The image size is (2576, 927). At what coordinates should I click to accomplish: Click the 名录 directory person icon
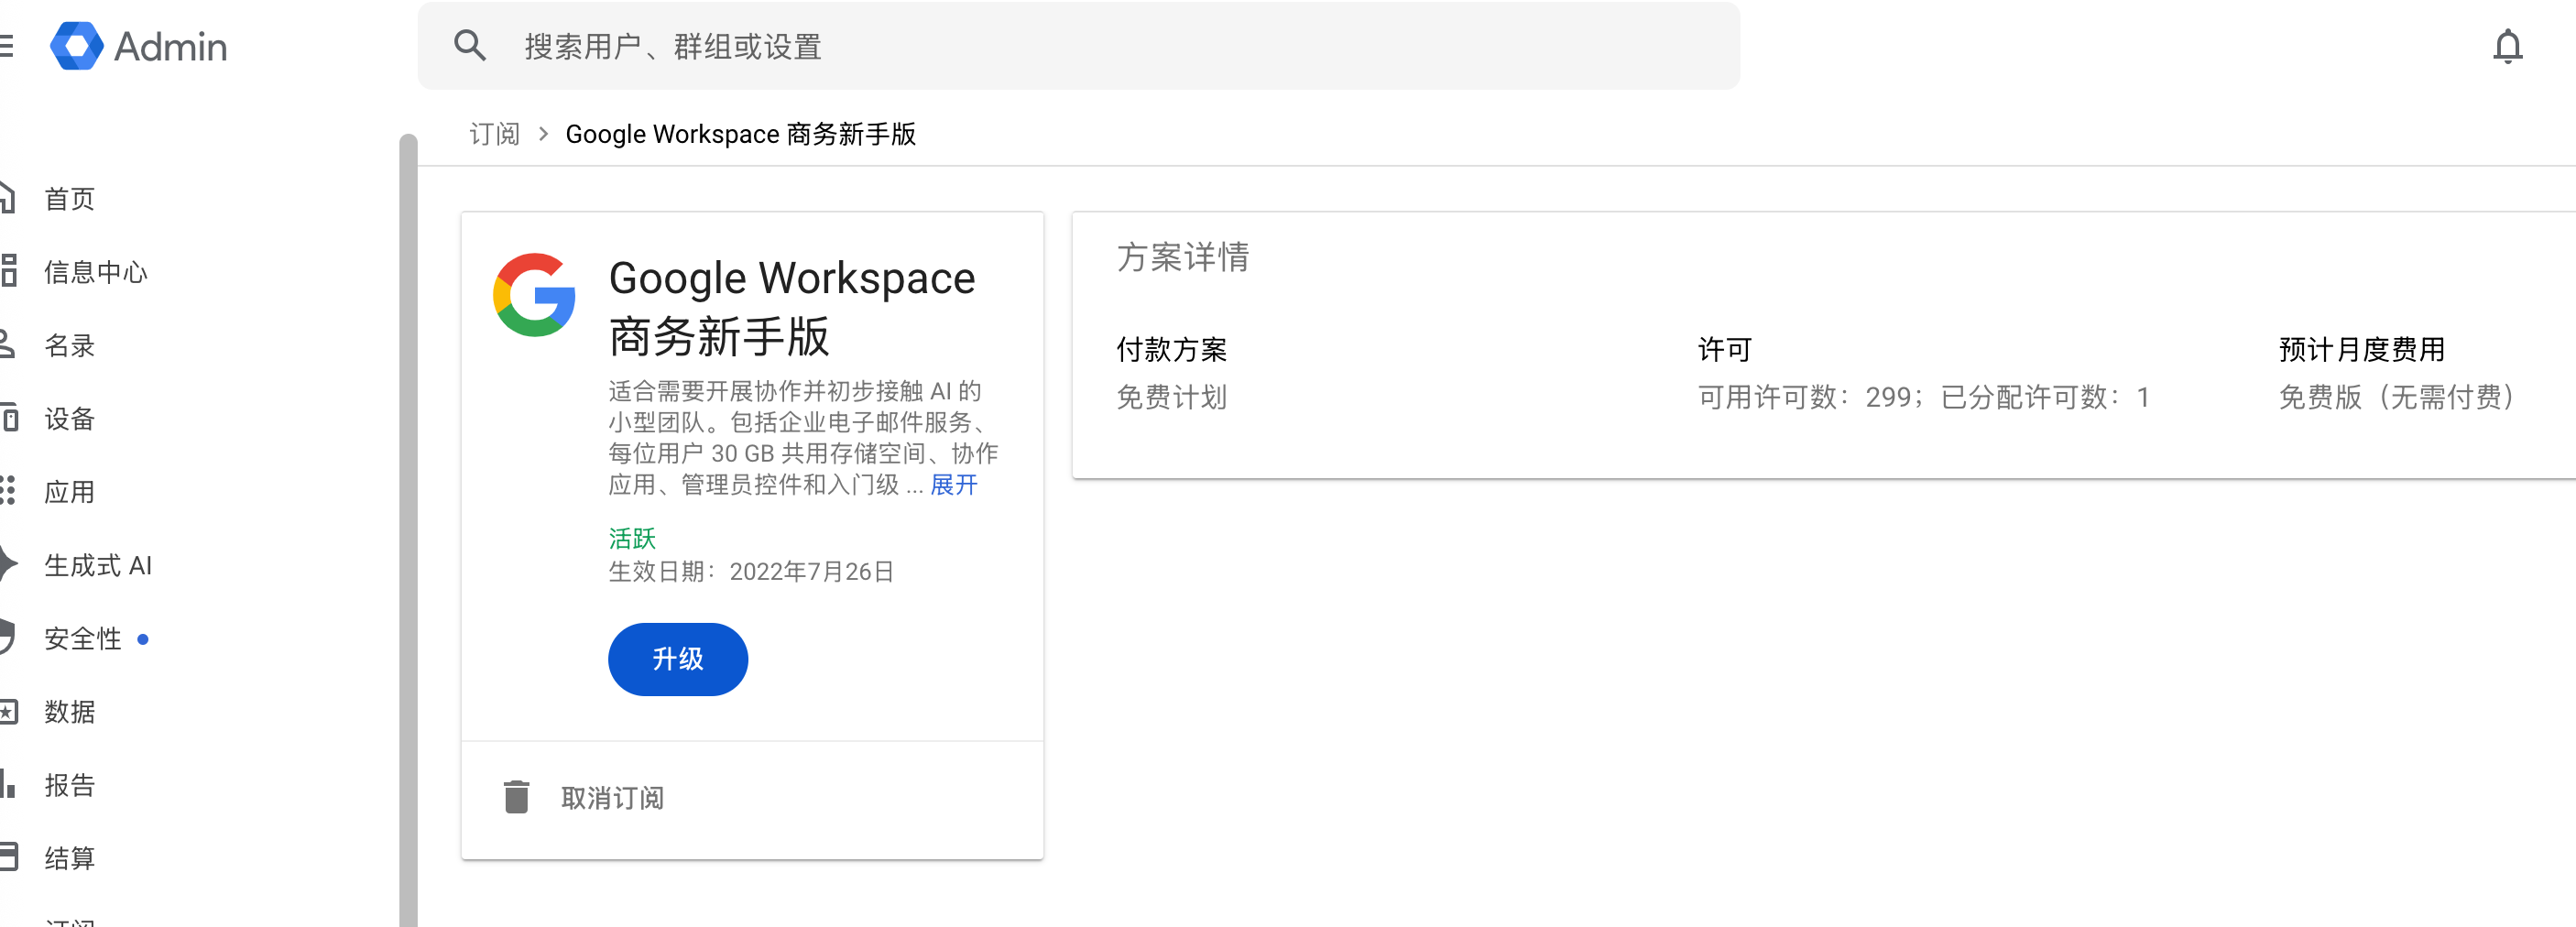pyautogui.click(x=7, y=345)
